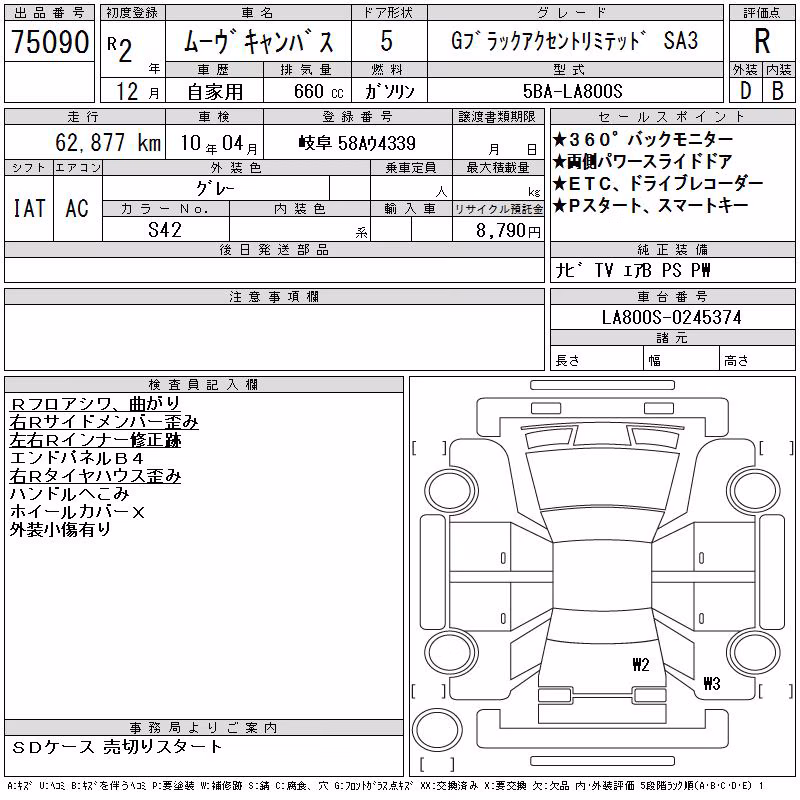Select sales point ETC、ドライブレコーダー
Viewport: 800px width, 800px height.
point(658,184)
